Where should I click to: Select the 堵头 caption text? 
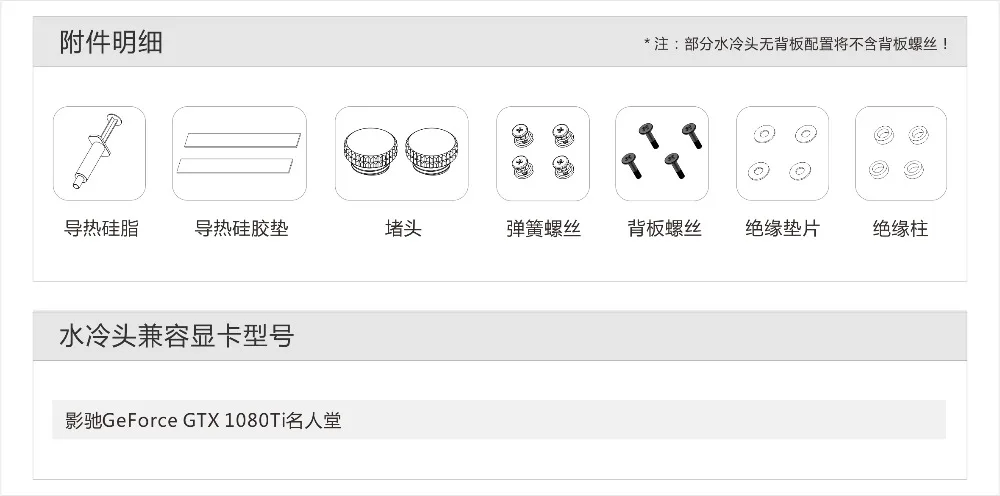[403, 228]
